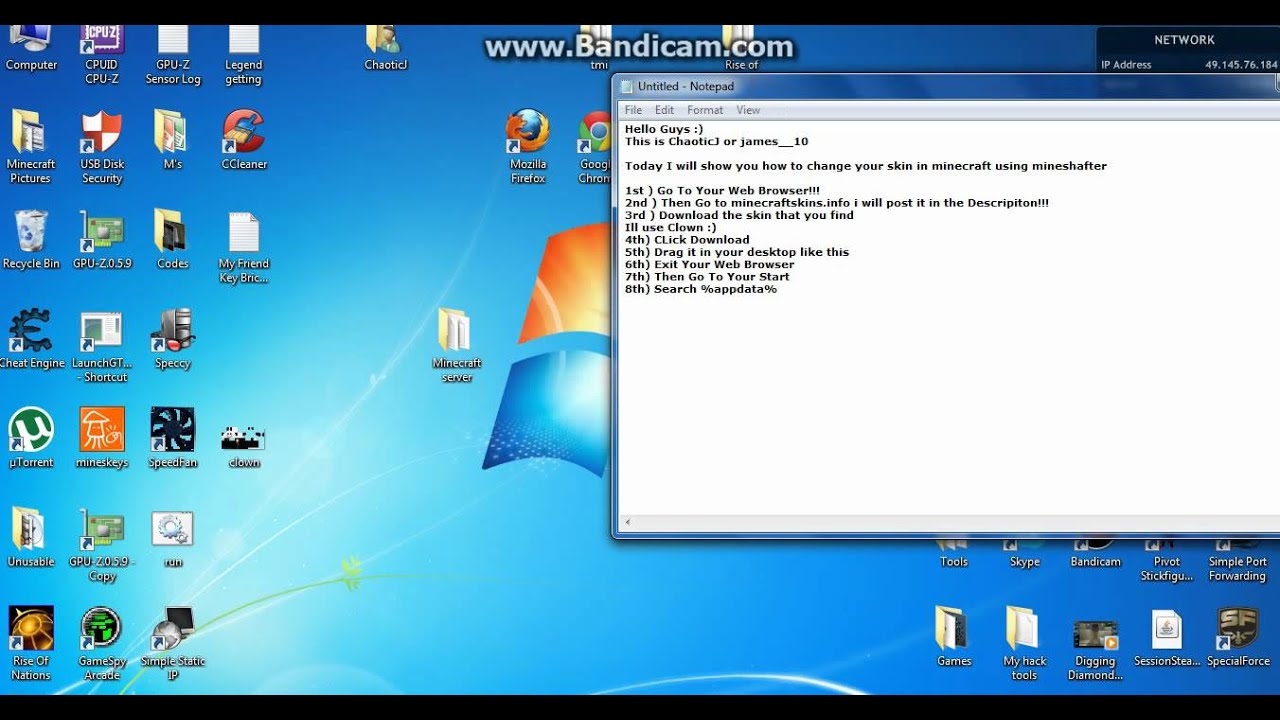
Task: Open the Games folder
Action: [x=953, y=636]
